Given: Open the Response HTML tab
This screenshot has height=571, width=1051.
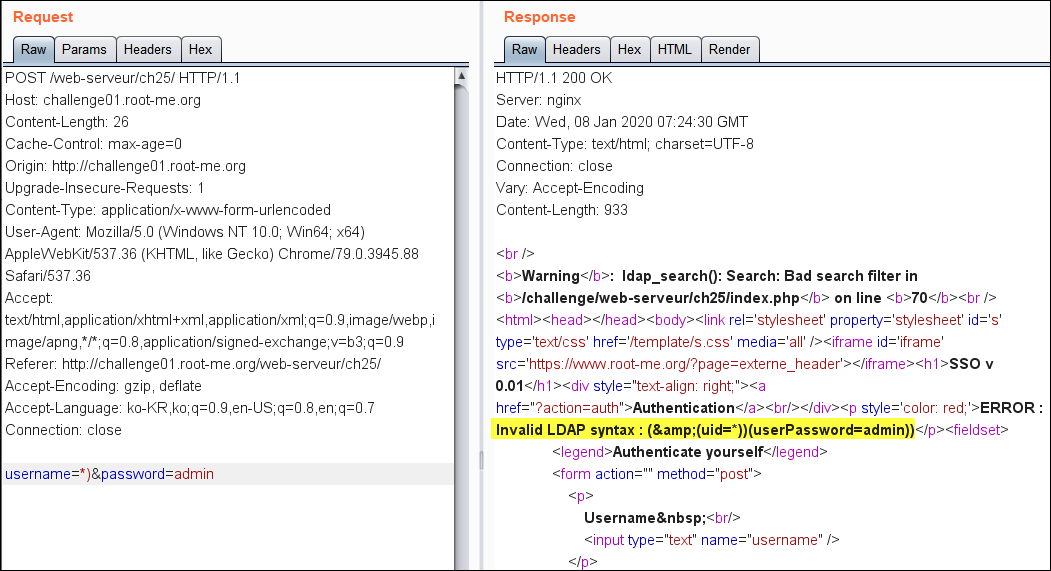Looking at the screenshot, I should pyautogui.click(x=674, y=50).
